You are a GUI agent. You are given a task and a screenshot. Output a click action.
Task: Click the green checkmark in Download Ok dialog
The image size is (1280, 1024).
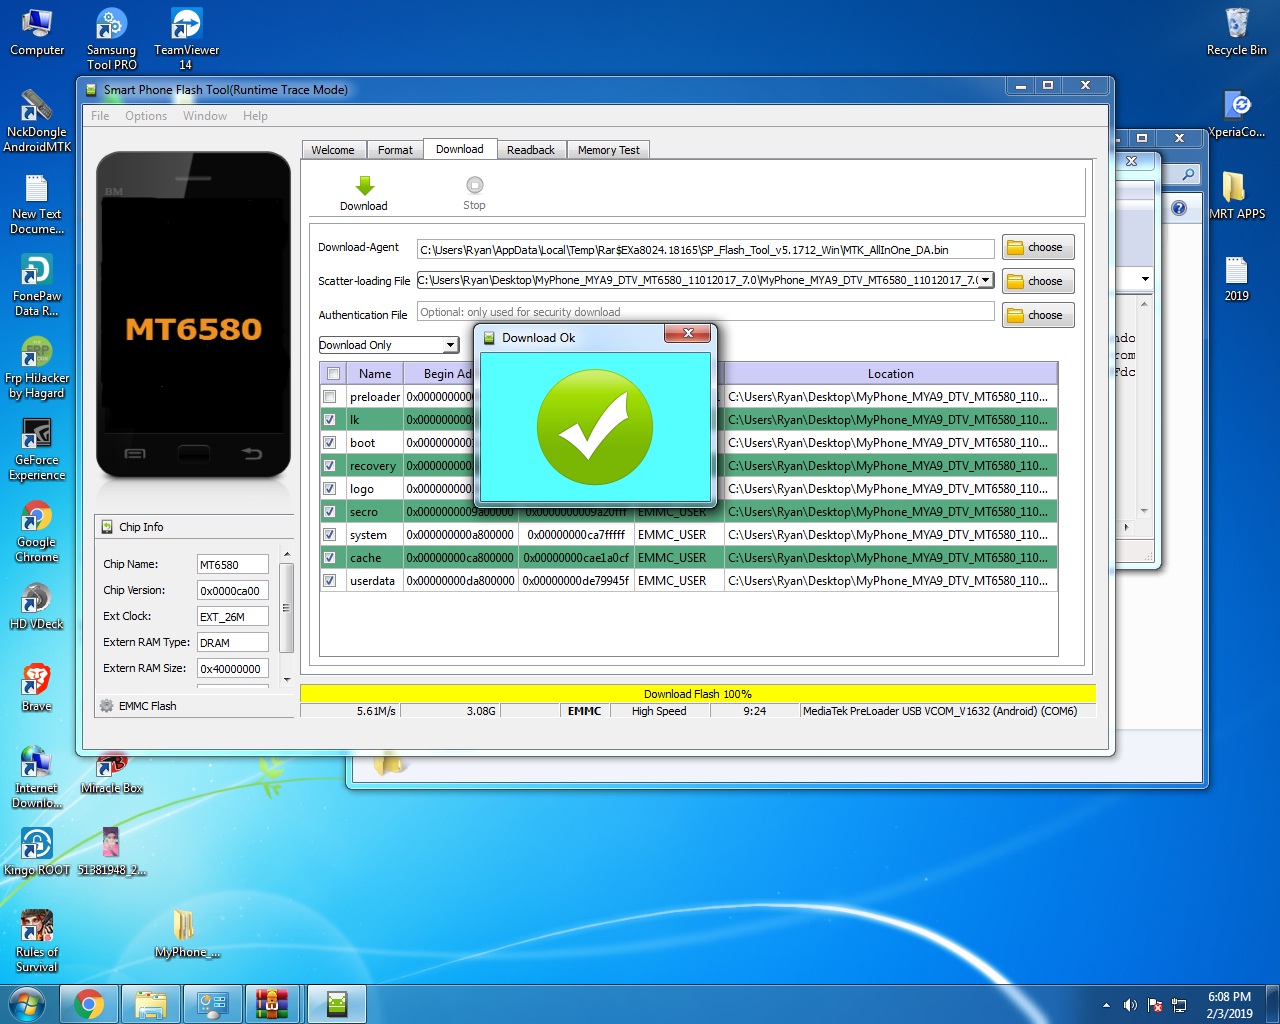point(595,427)
